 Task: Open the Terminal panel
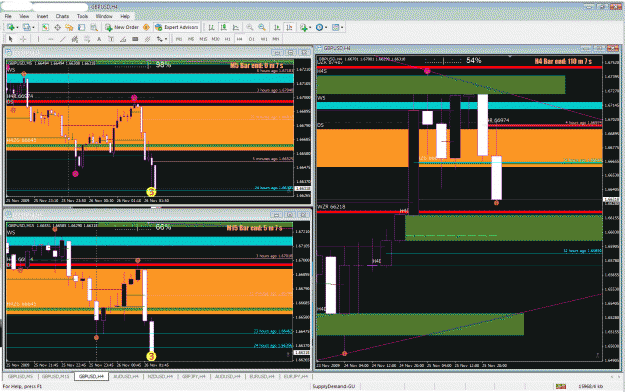pos(81,27)
